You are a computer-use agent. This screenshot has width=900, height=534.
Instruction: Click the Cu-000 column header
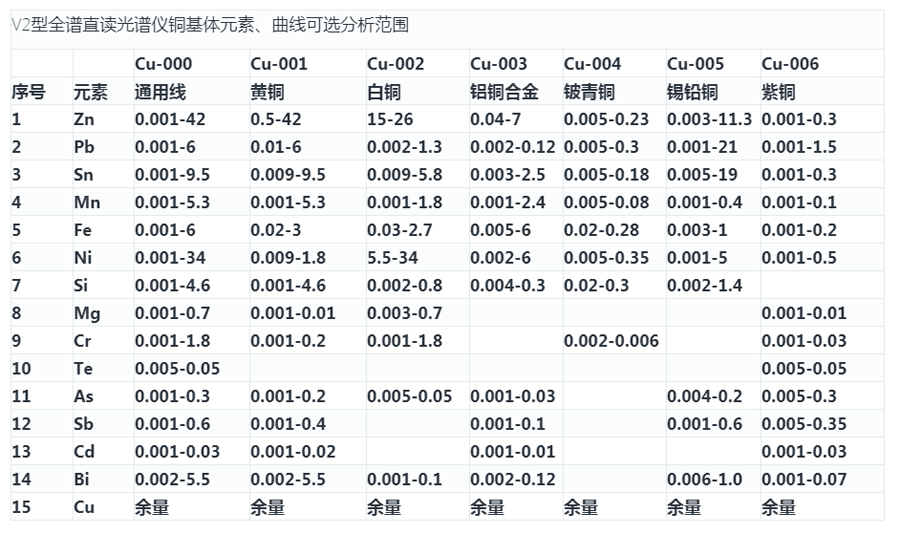click(x=163, y=64)
